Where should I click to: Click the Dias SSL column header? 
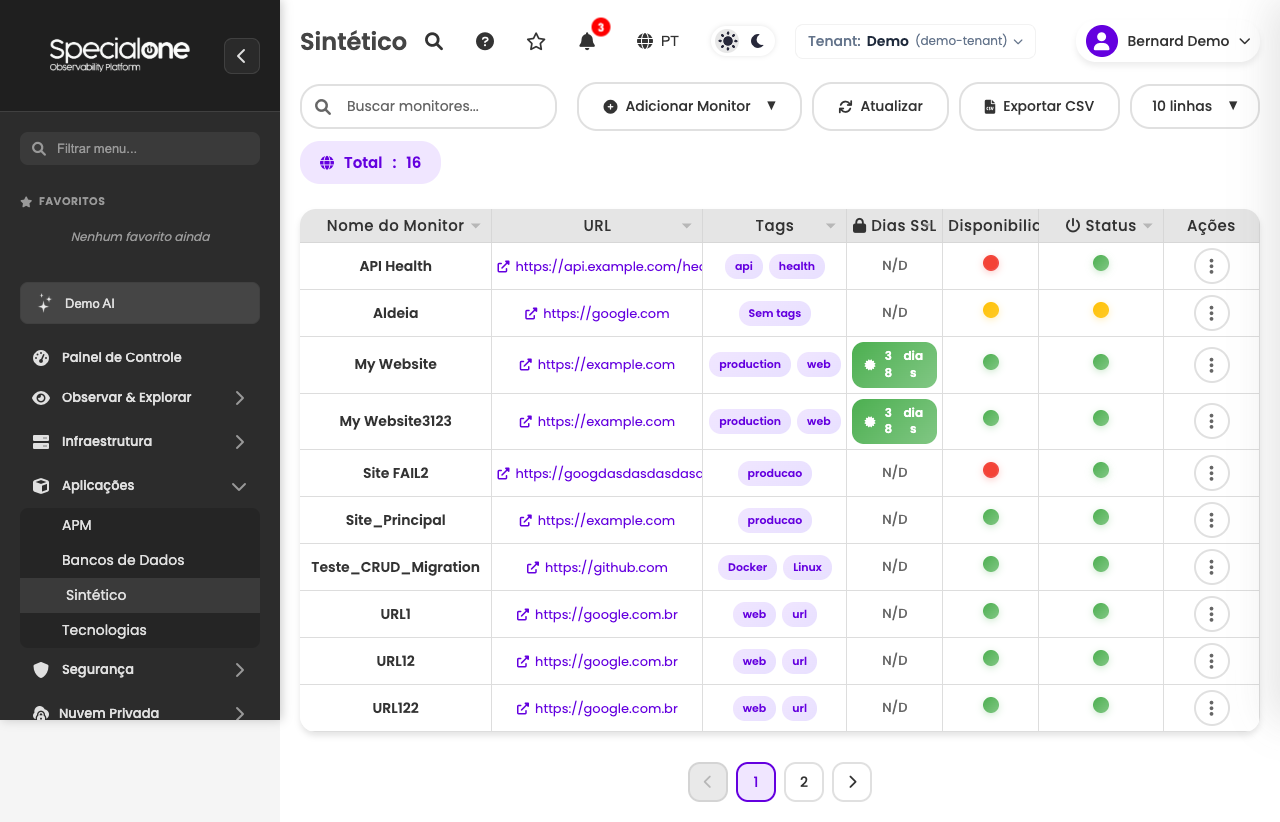click(x=894, y=226)
